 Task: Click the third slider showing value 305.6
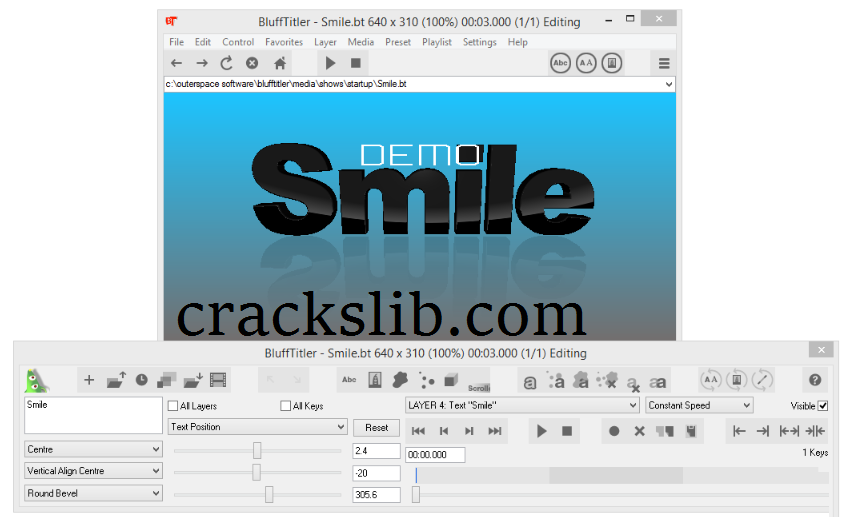click(x=257, y=495)
